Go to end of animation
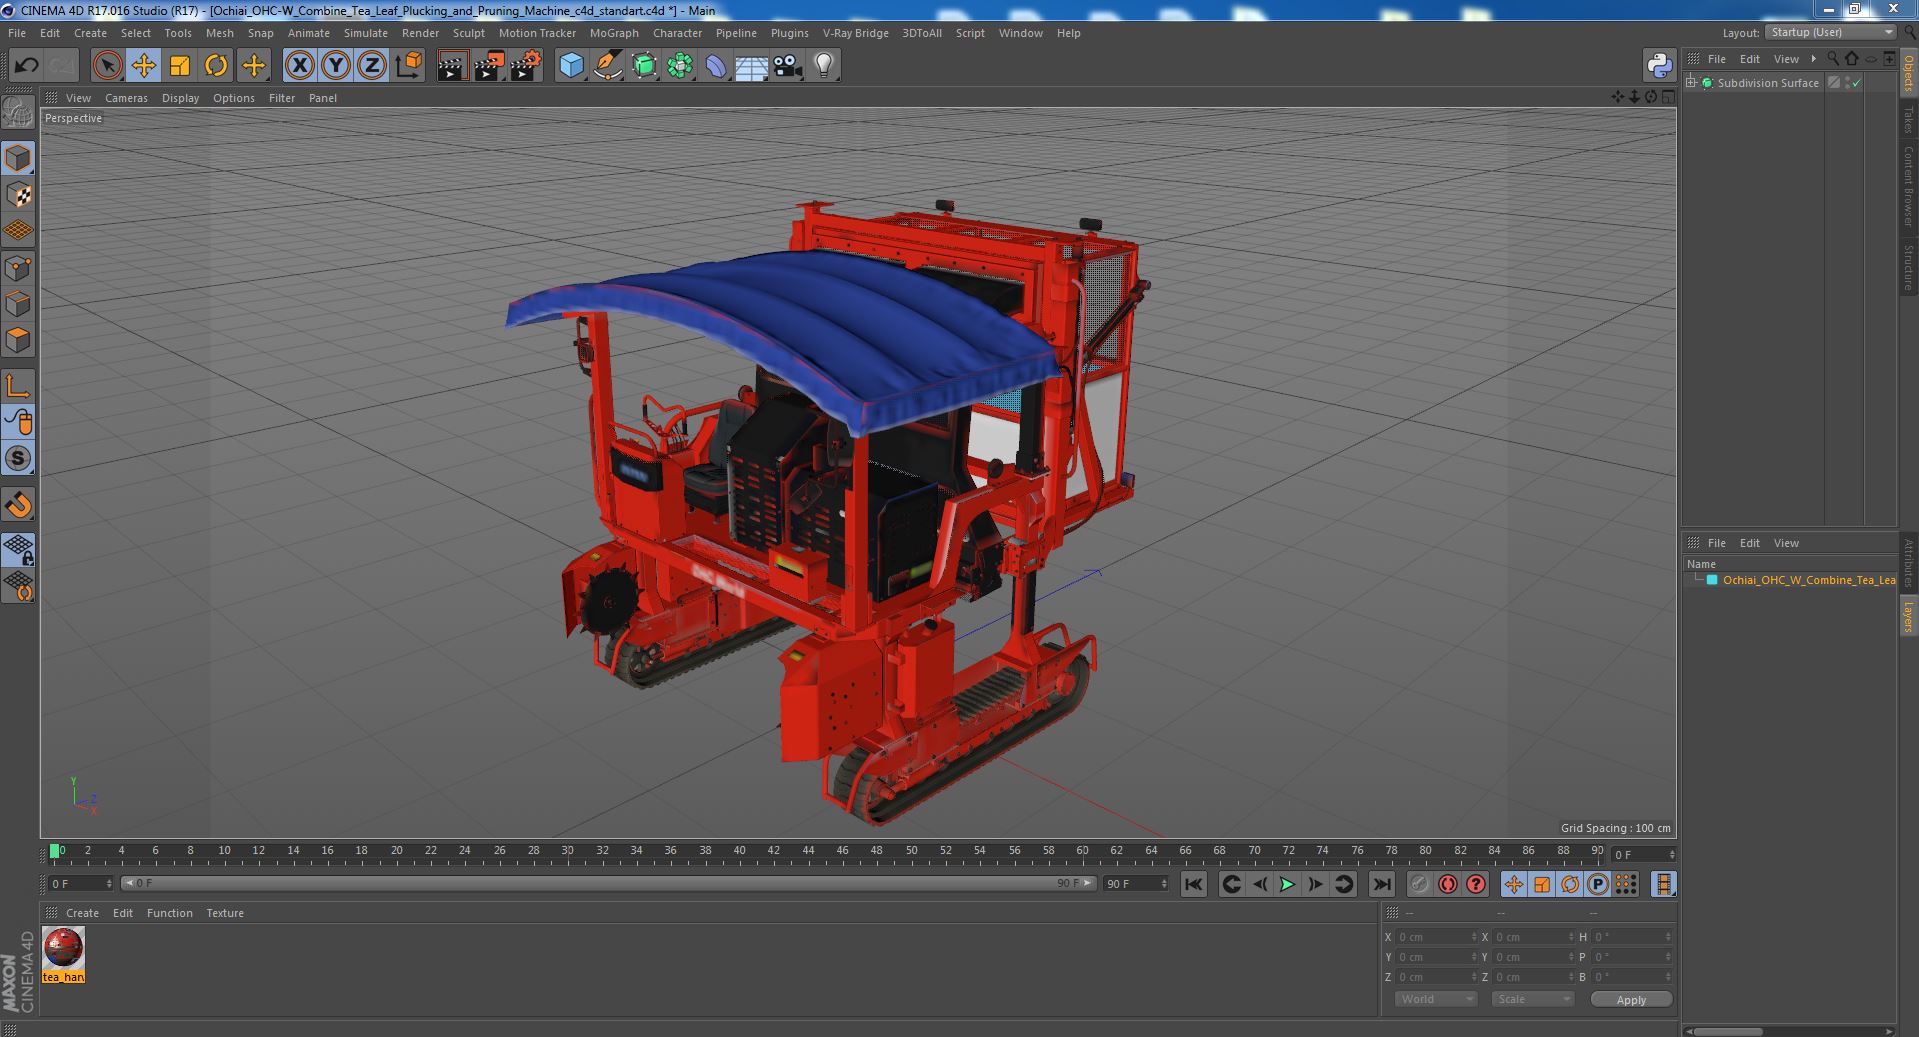This screenshot has height=1037, width=1919. [x=1382, y=884]
